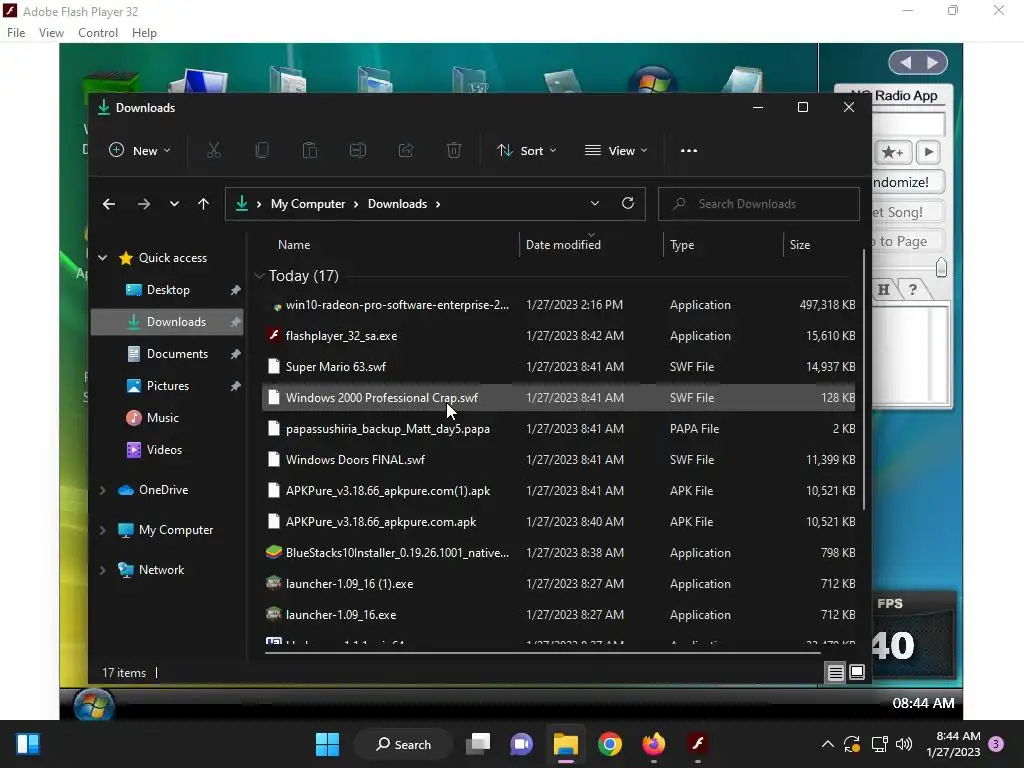Screen dimensions: 1024x768
Task: Open the Control menu in Flash Player
Action: point(98,33)
